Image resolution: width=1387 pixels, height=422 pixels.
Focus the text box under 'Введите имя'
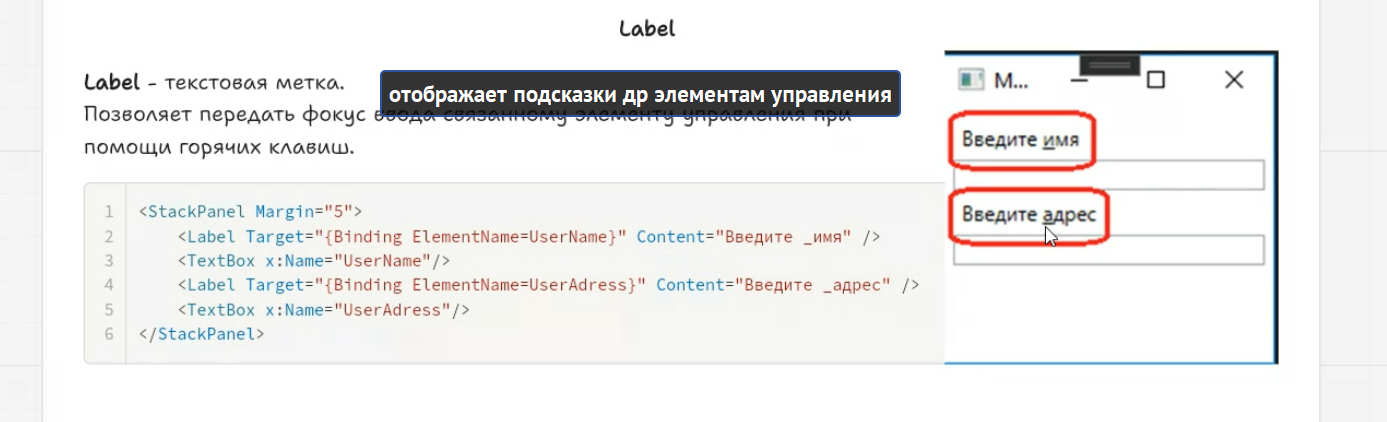[x=1109, y=175]
